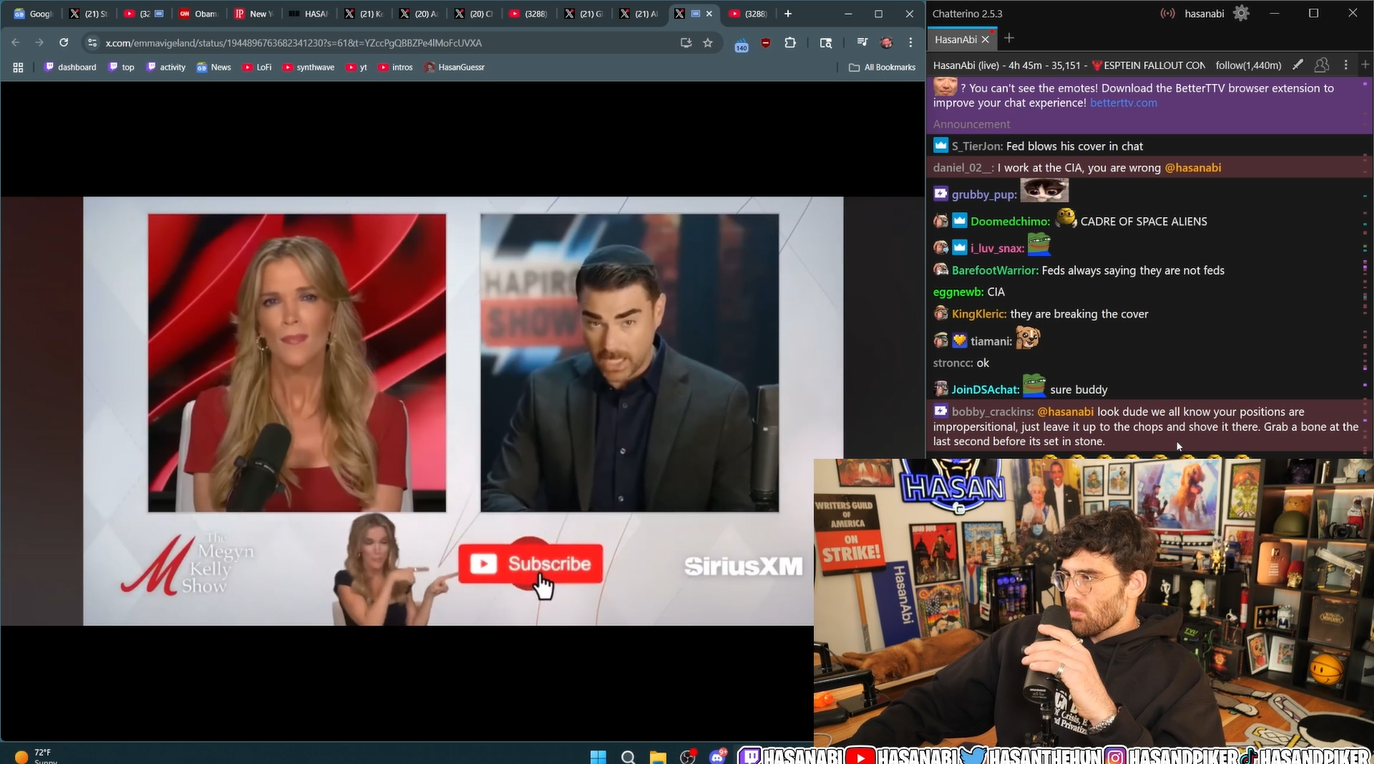Click username BarefootWarrior in chat
1374x764 pixels.
tap(995, 270)
